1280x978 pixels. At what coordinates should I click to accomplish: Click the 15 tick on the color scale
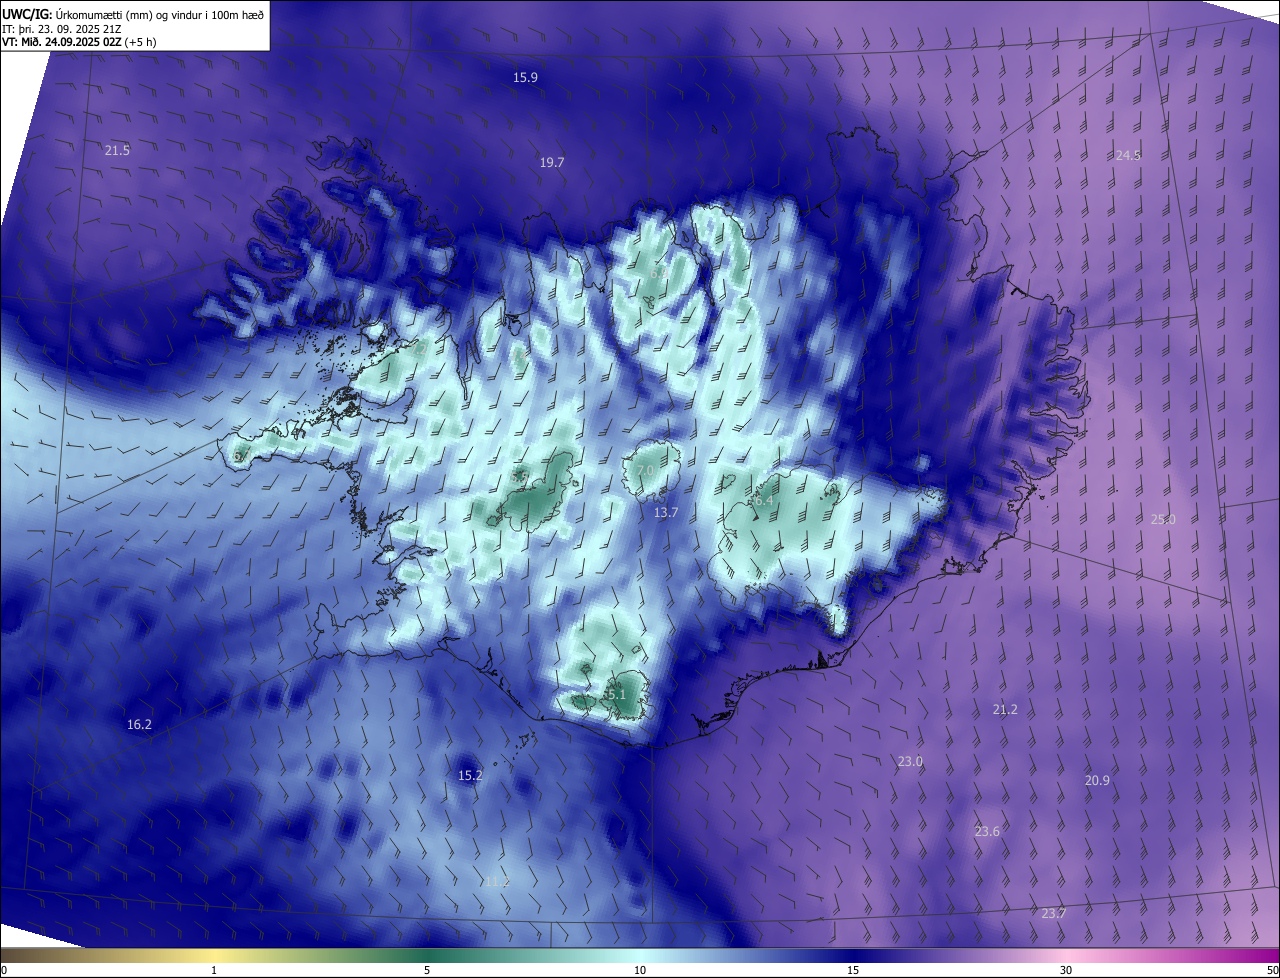click(x=853, y=970)
